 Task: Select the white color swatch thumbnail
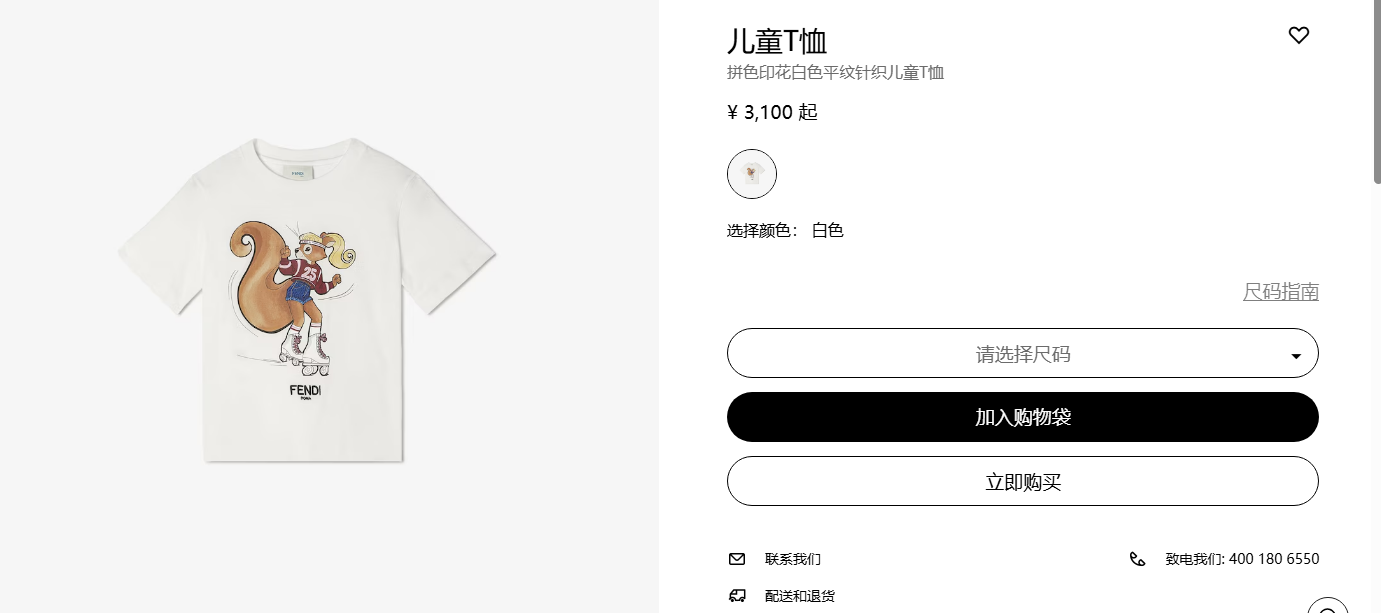[752, 175]
